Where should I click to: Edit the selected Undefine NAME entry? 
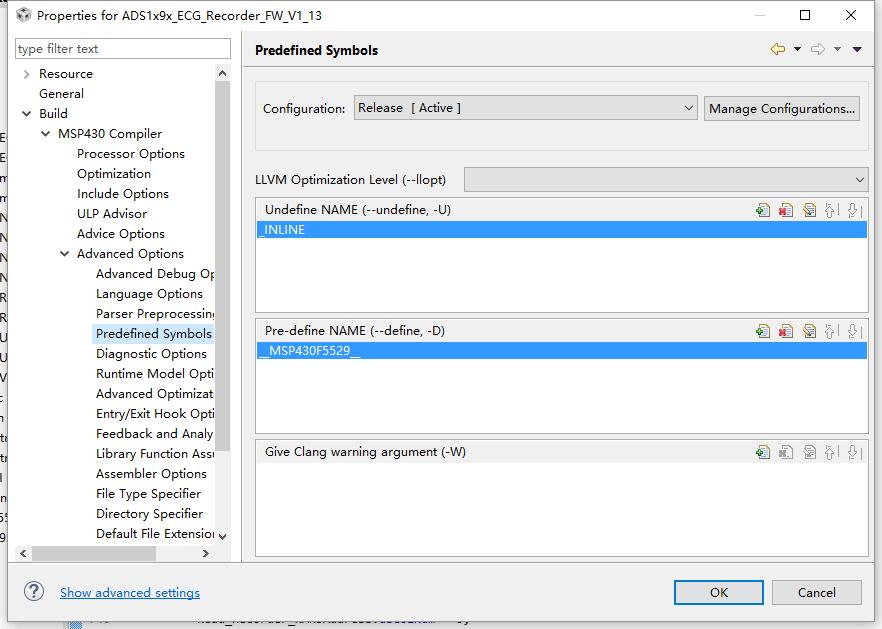(x=809, y=210)
